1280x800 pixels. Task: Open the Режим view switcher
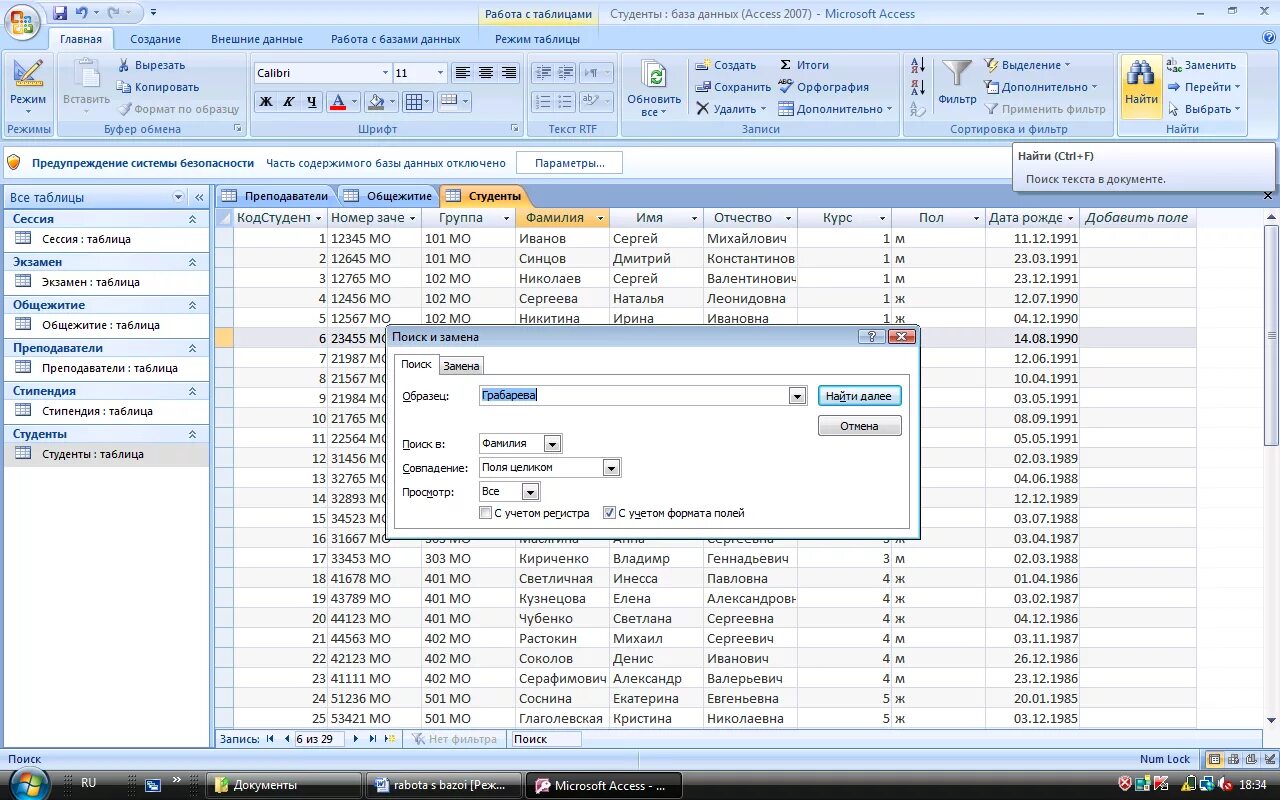[27, 88]
